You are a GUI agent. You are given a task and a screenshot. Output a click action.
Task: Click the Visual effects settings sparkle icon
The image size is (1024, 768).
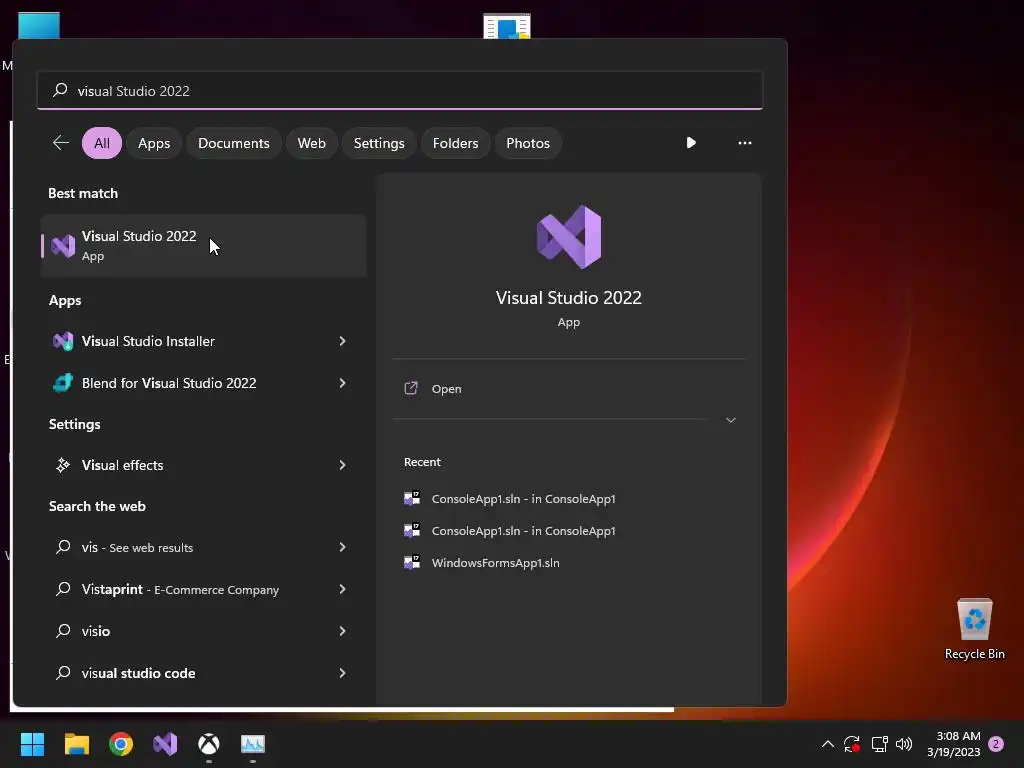click(x=63, y=465)
